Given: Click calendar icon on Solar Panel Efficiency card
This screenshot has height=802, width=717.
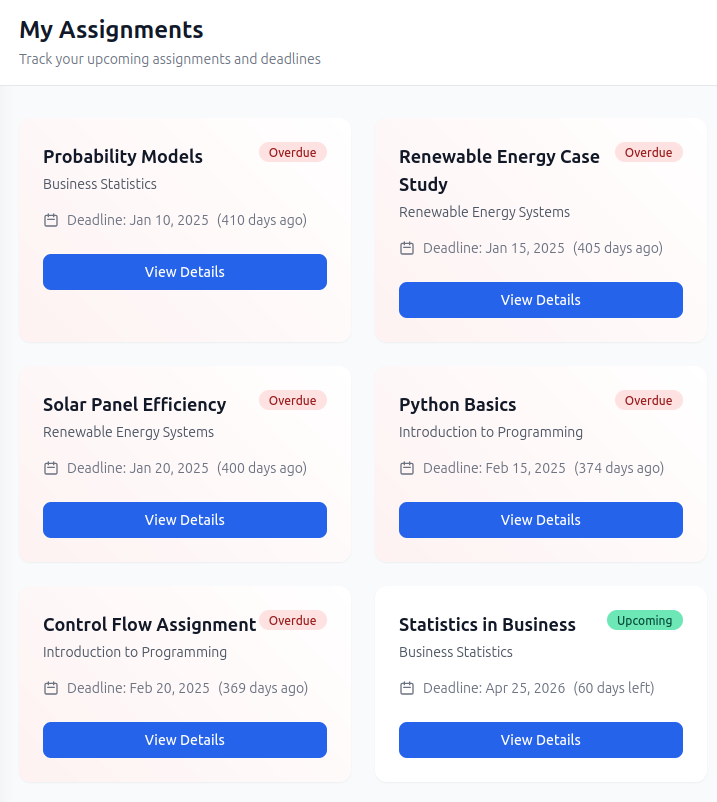Looking at the screenshot, I should (x=51, y=468).
